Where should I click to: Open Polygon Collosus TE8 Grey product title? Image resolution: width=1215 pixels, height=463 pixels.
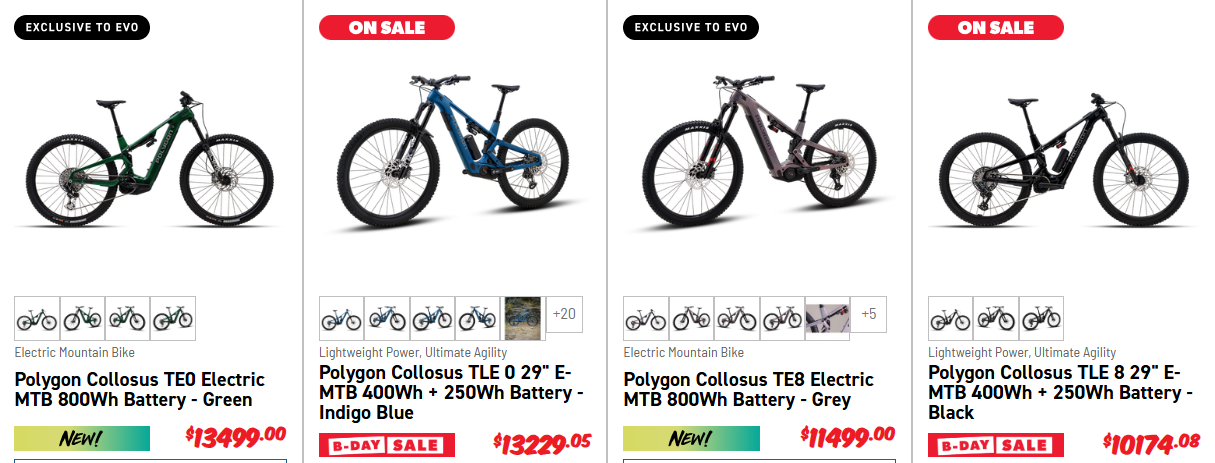pos(748,390)
